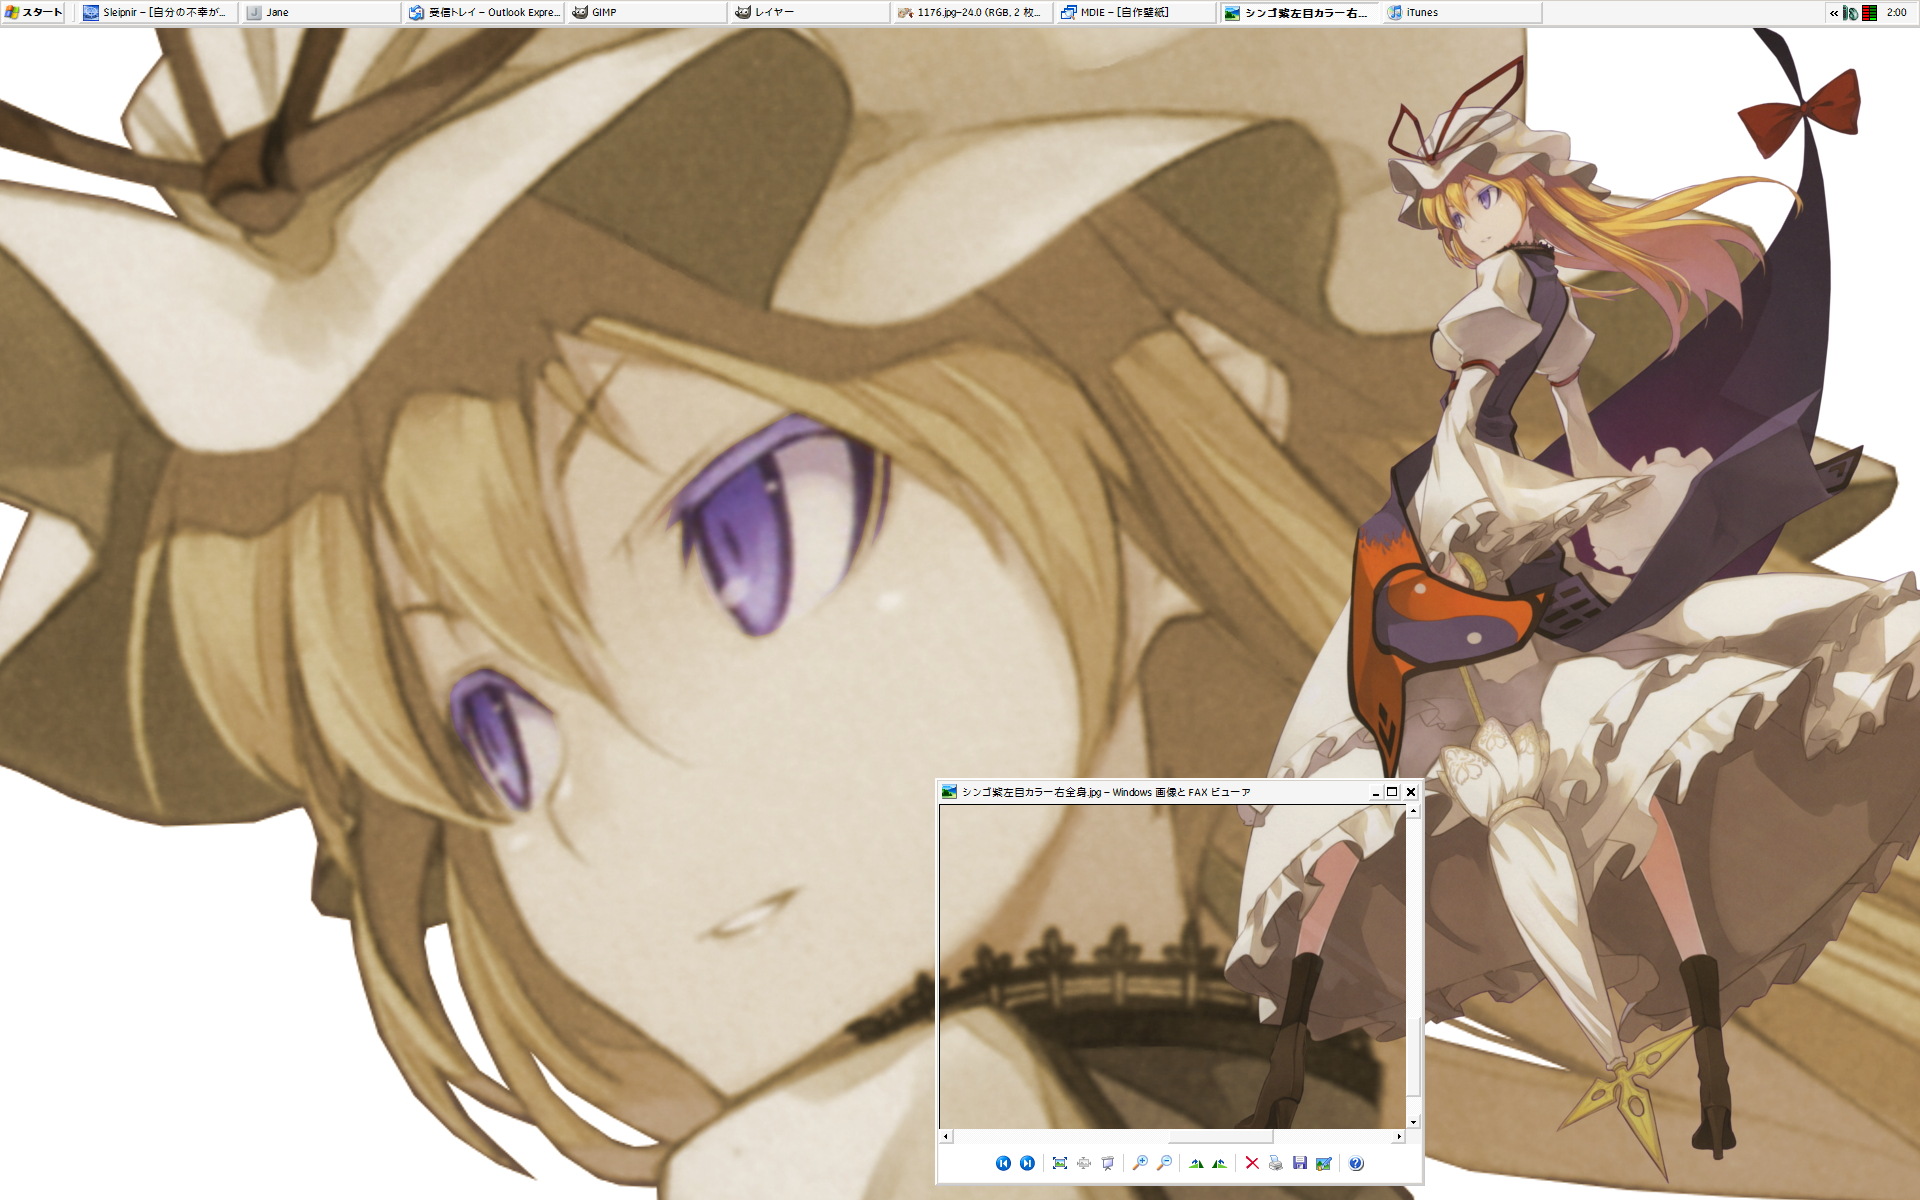Switch to the レイヤー taskbar button
The image size is (1920, 1200).
810,12
